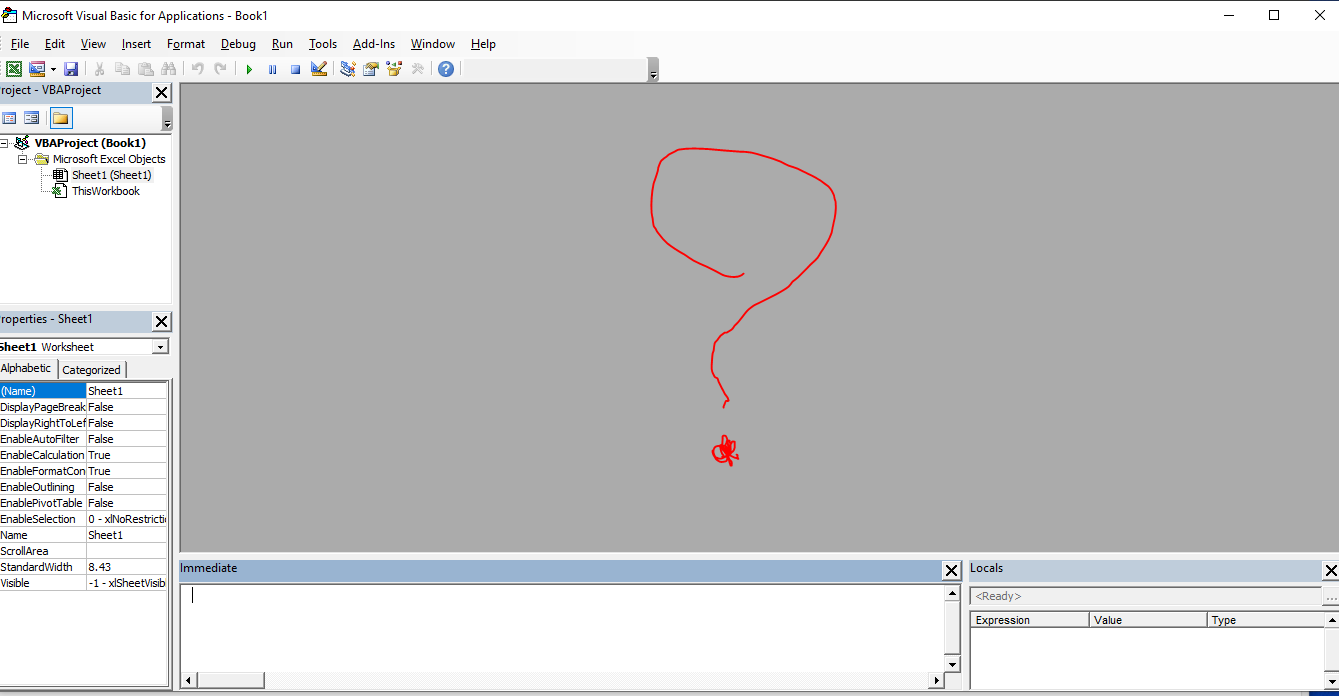Click the View Code icon in Project panel
The height and width of the screenshot is (696, 1339).
point(9,118)
